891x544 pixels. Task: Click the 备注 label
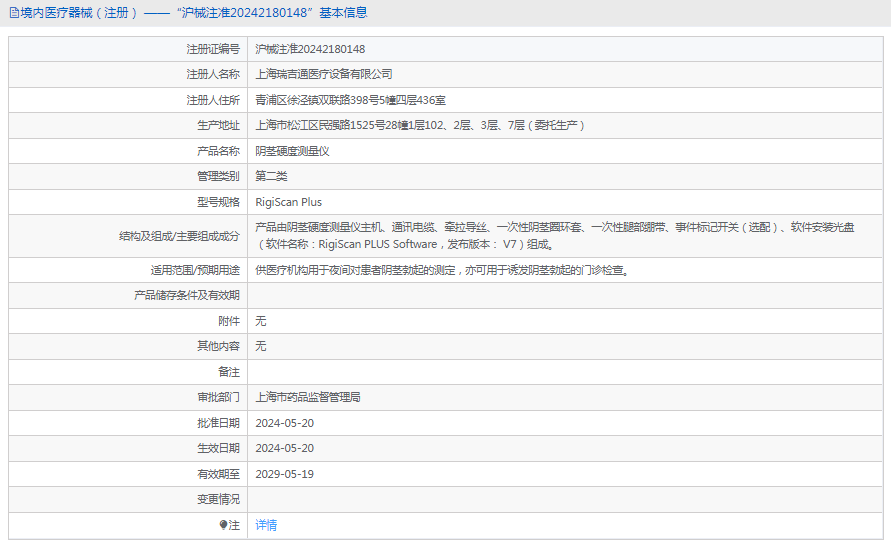click(x=229, y=372)
